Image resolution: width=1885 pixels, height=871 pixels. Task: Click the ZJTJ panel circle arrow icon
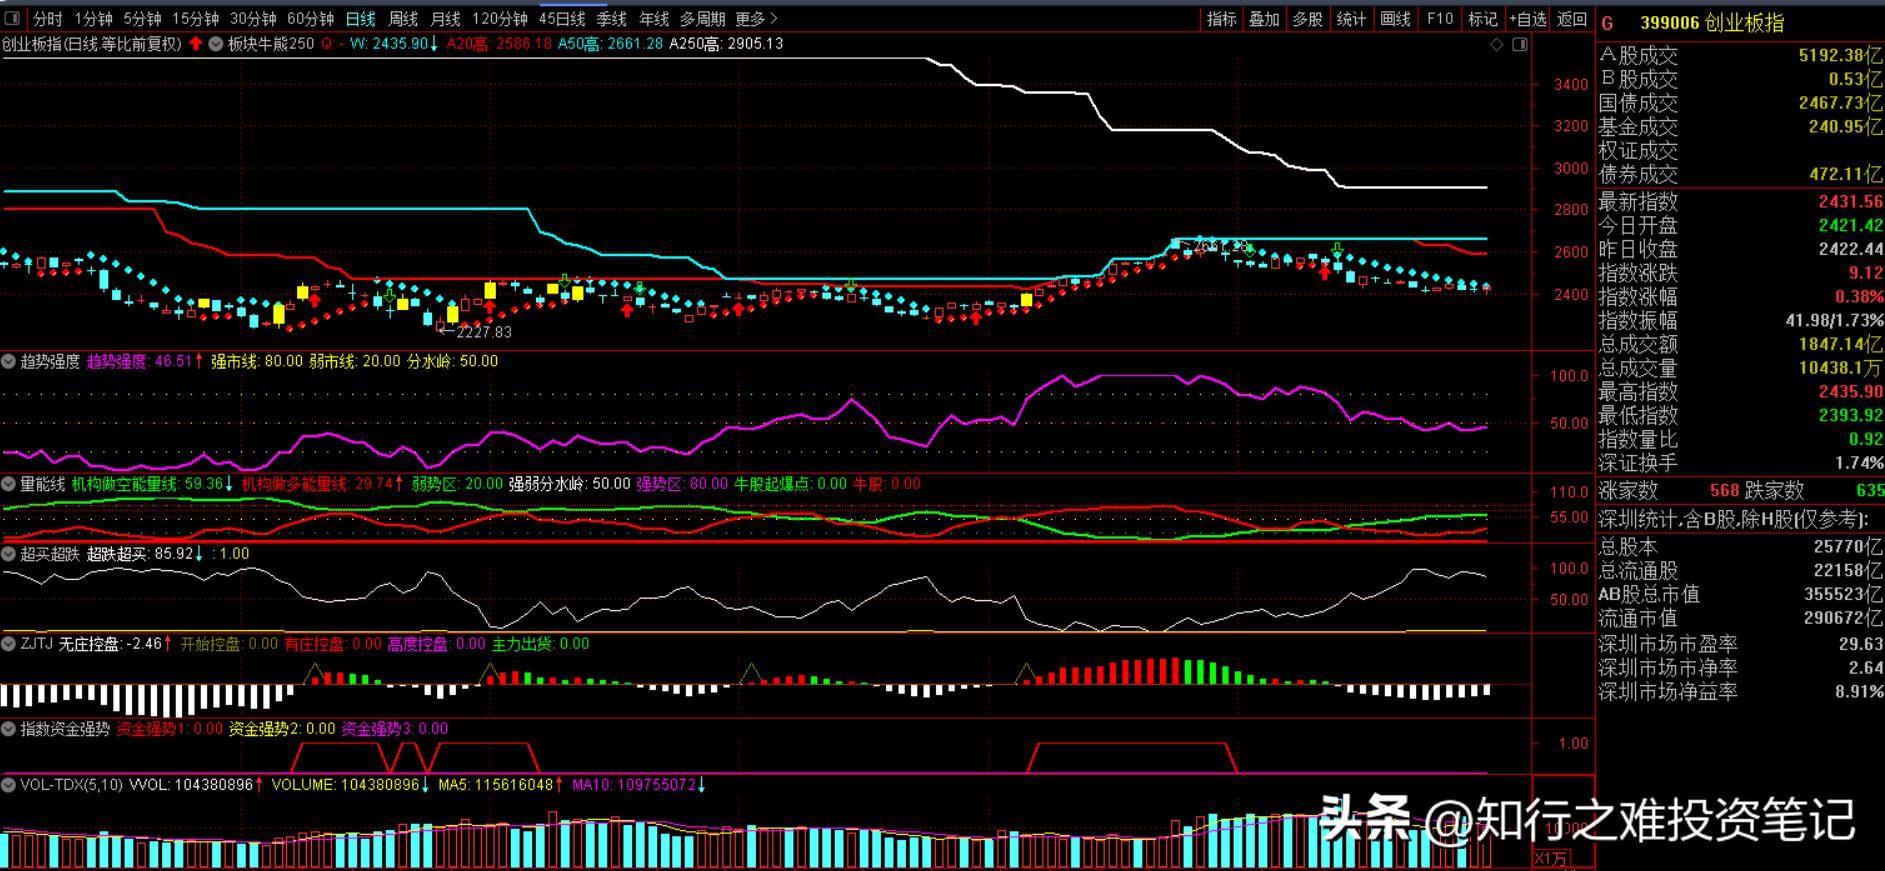point(9,644)
